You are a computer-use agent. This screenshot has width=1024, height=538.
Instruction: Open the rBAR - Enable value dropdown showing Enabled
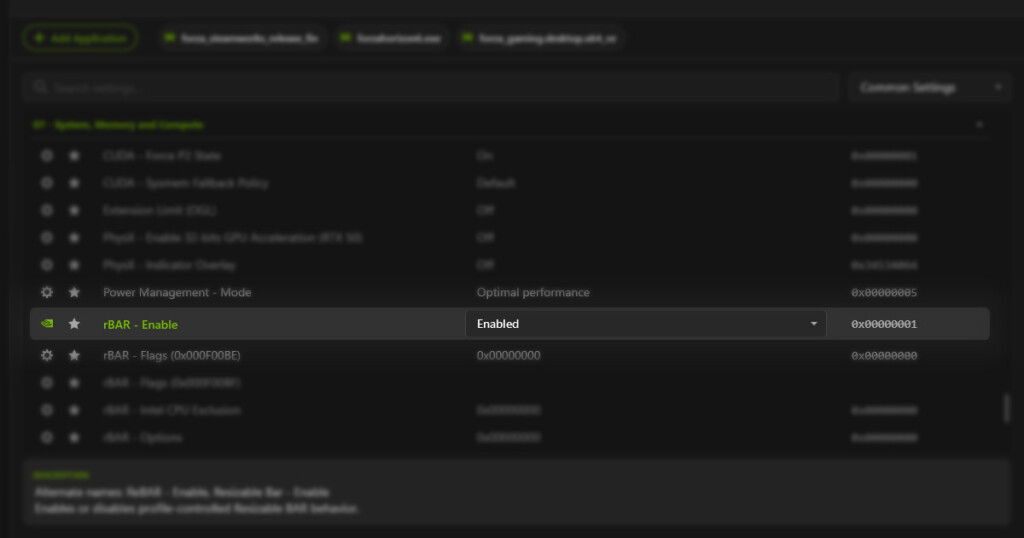coord(645,324)
